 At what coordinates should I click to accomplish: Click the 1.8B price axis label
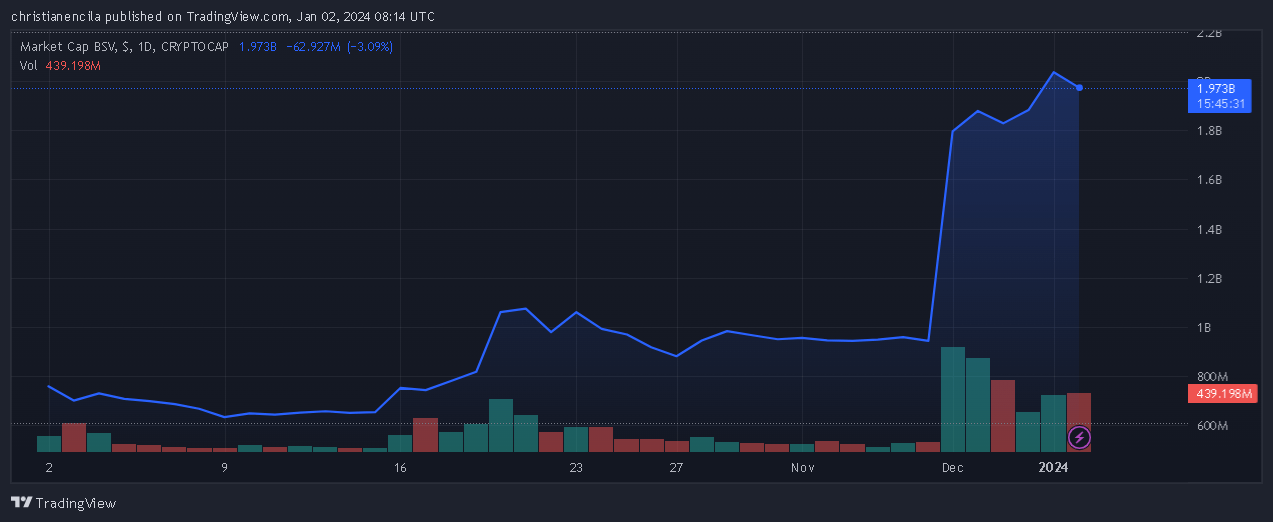(1210, 131)
